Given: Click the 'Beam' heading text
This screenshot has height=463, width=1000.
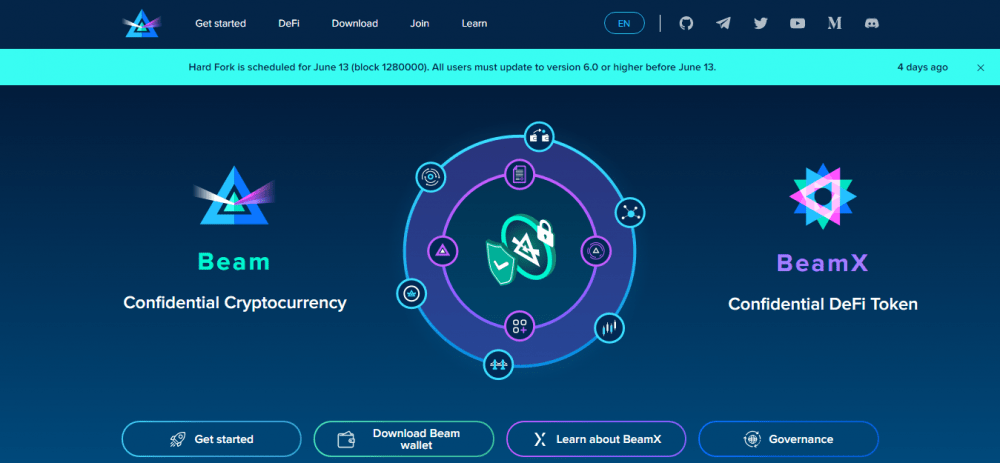Looking at the screenshot, I should click(x=234, y=261).
